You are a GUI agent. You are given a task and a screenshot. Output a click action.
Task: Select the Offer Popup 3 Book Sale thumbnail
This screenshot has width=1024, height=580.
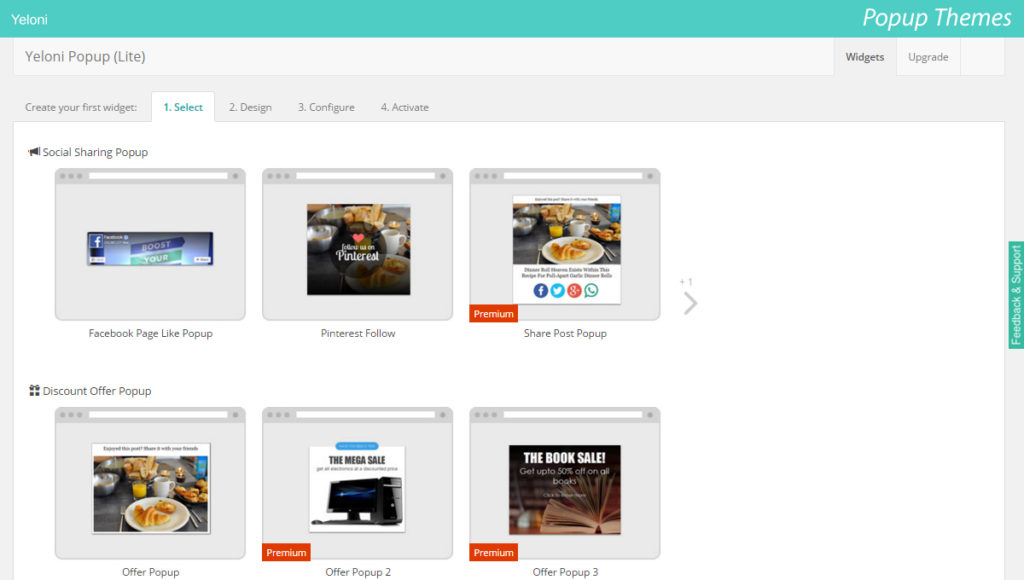[x=565, y=488]
